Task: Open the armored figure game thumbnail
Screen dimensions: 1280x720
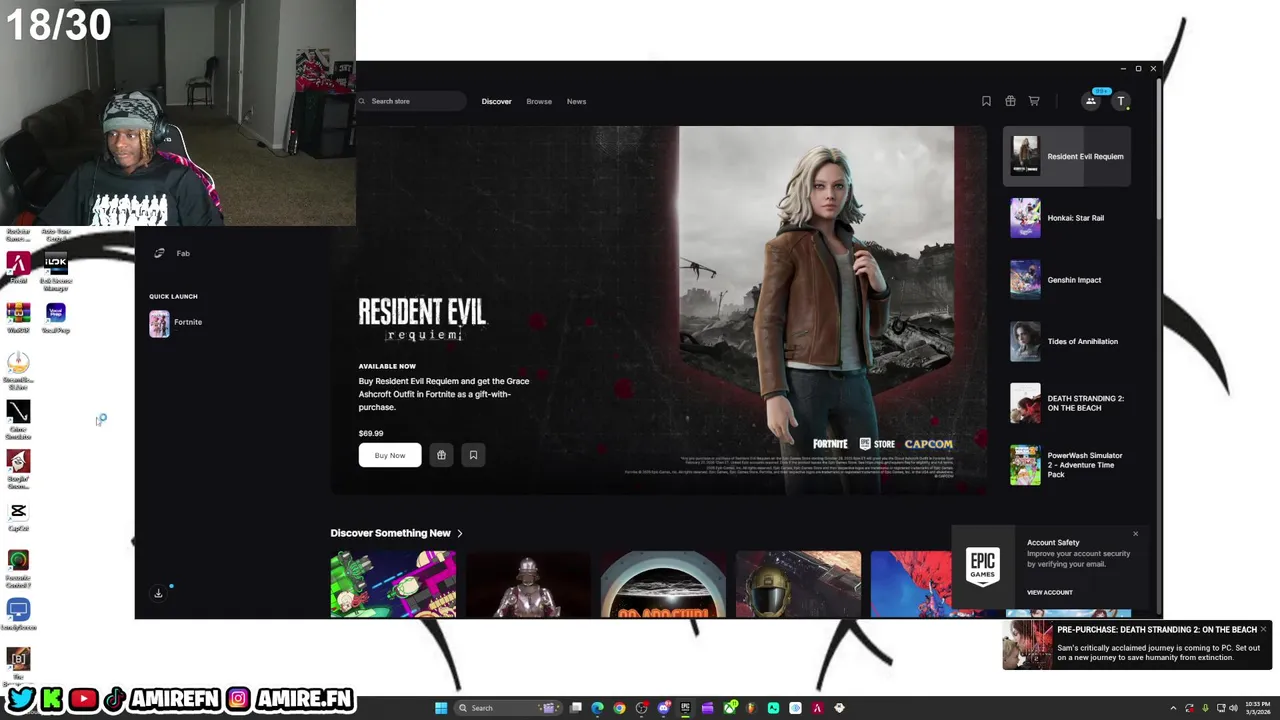Action: [x=528, y=584]
